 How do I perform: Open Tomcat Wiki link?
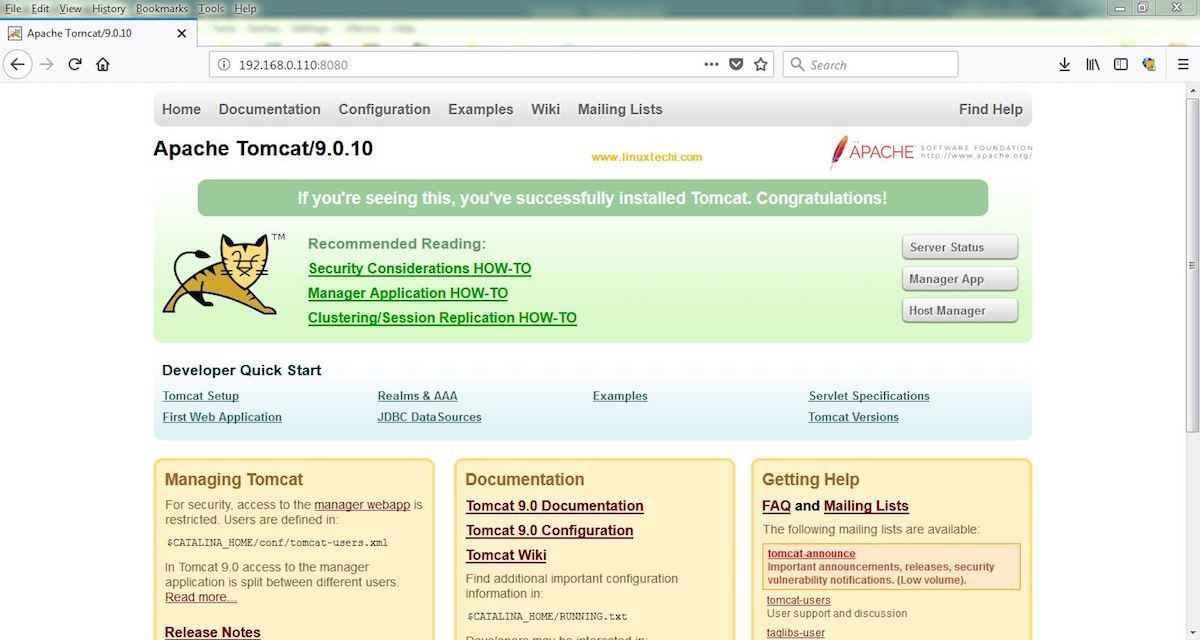(x=506, y=555)
